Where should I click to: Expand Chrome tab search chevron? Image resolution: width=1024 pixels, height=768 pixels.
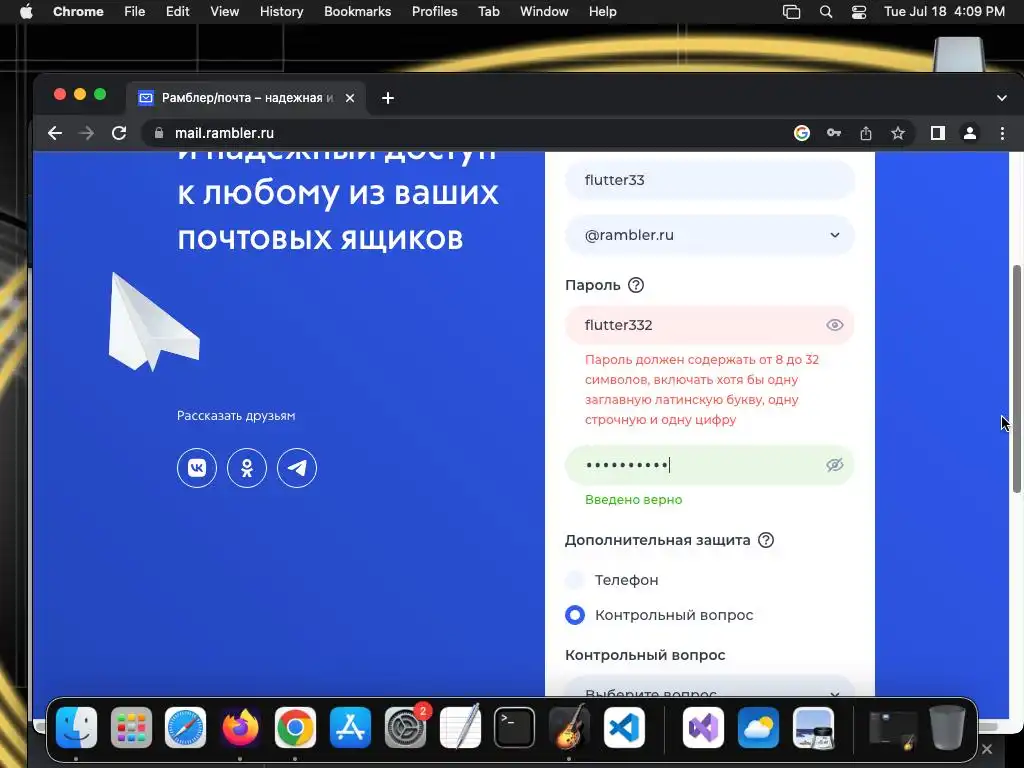1002,98
